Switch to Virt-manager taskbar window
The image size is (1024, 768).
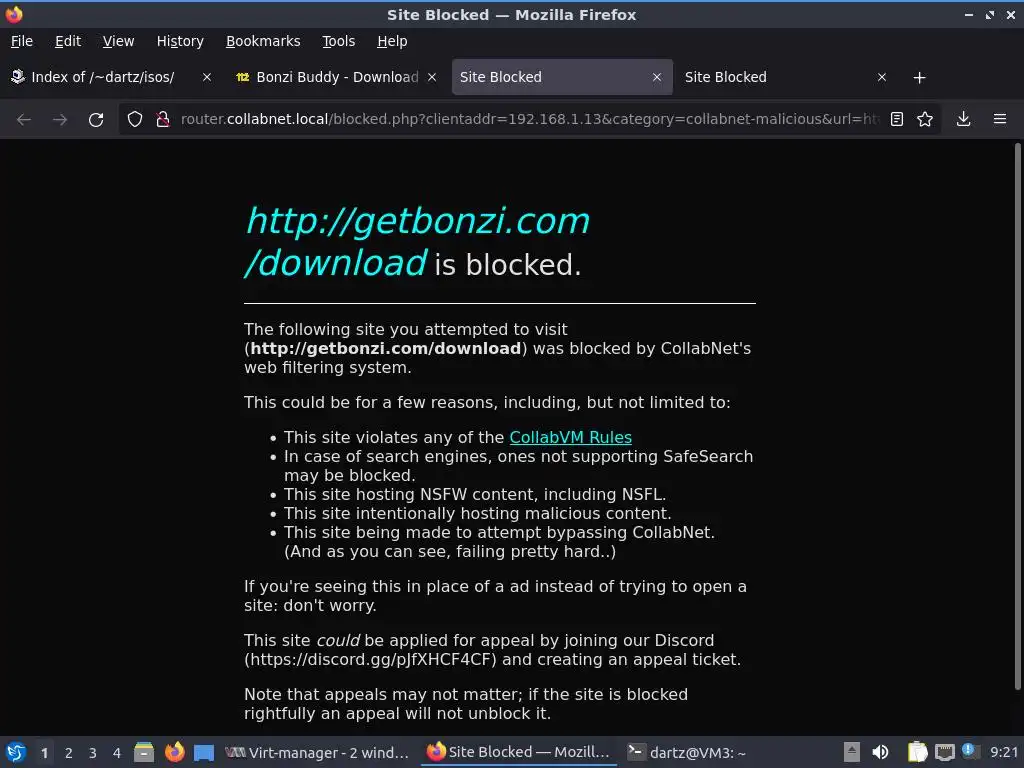[318, 752]
